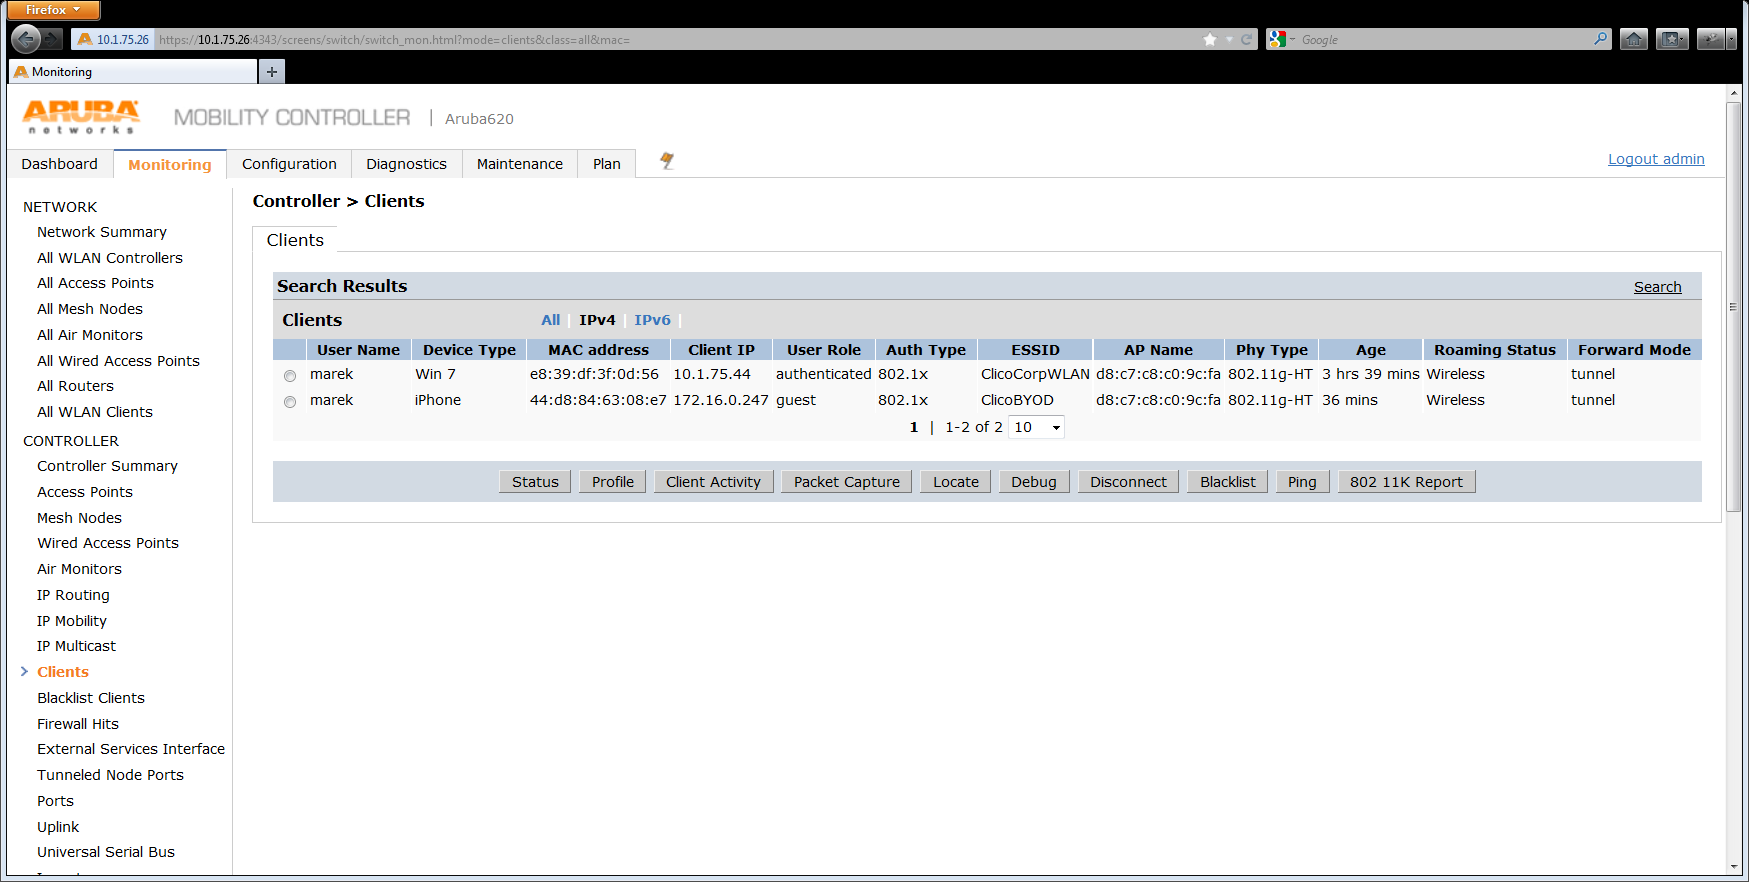Viewport: 1749px width, 882px height.
Task: Open Firewall Hits in sidebar
Action: 78,724
